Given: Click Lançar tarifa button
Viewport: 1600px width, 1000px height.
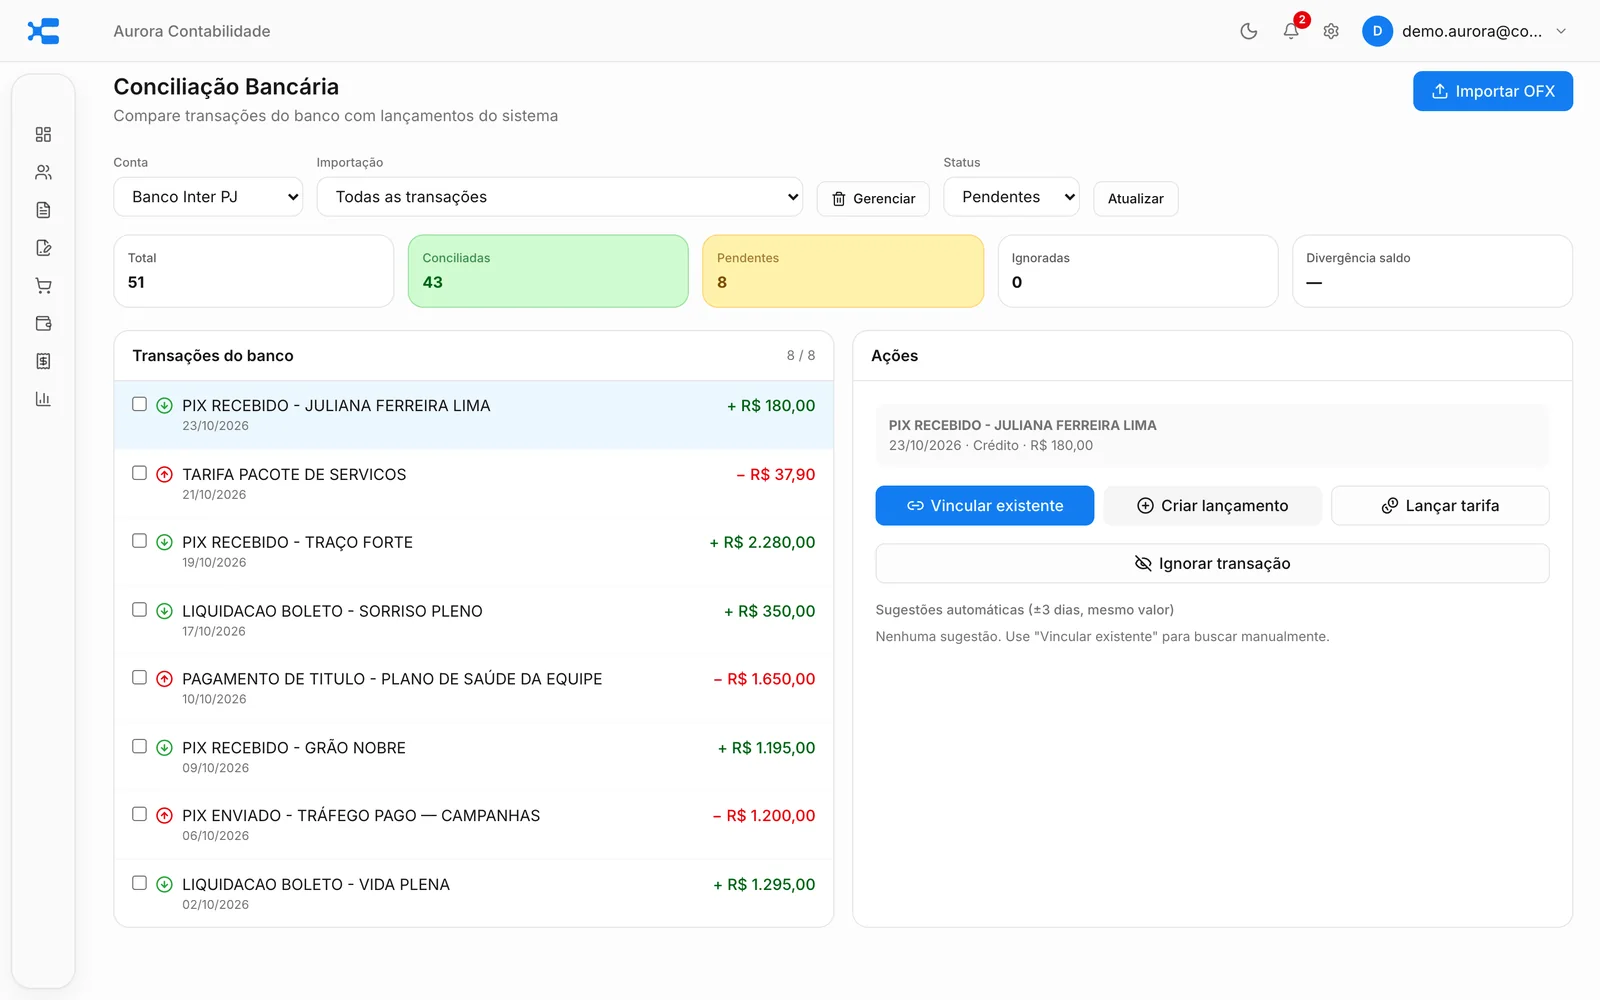Looking at the screenshot, I should [1440, 506].
